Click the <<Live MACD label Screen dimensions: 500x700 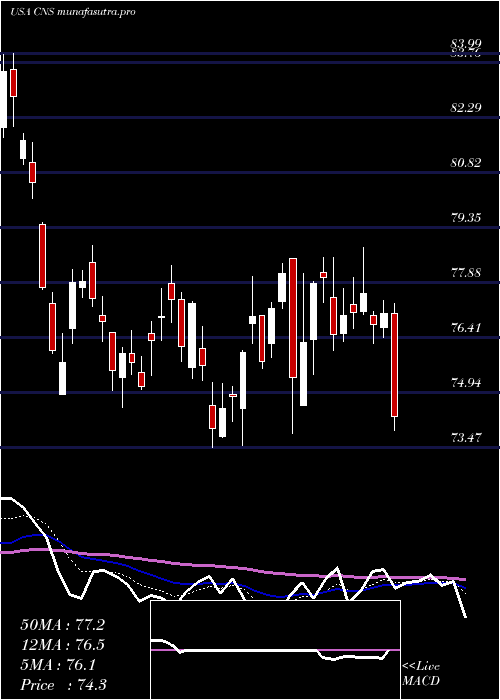(421, 674)
